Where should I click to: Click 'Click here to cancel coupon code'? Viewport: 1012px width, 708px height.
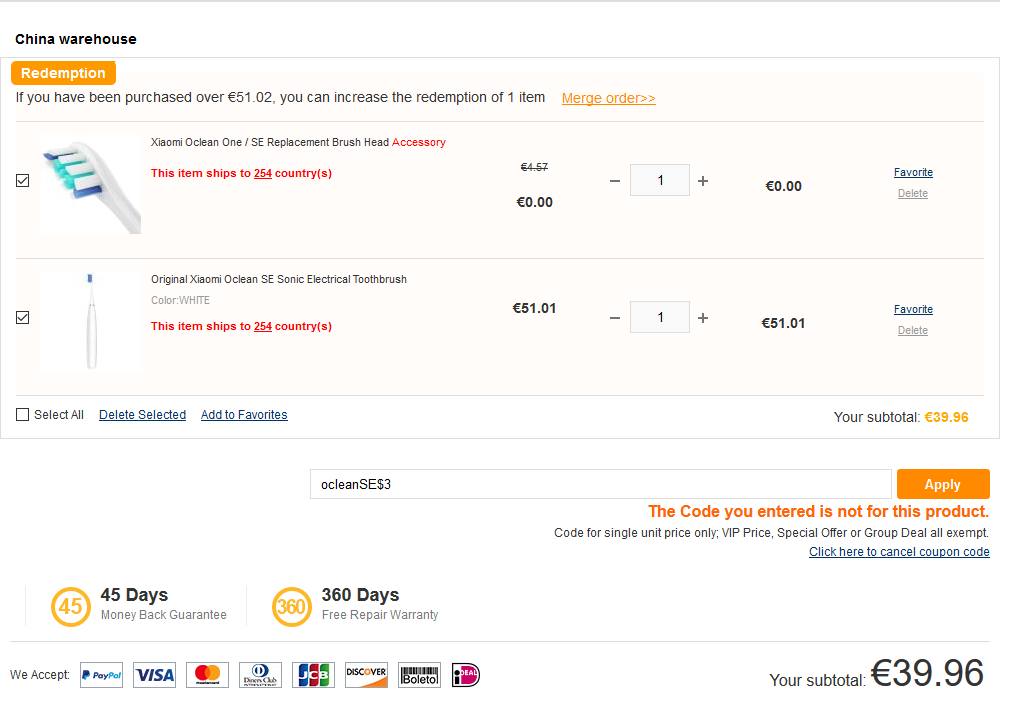[899, 552]
